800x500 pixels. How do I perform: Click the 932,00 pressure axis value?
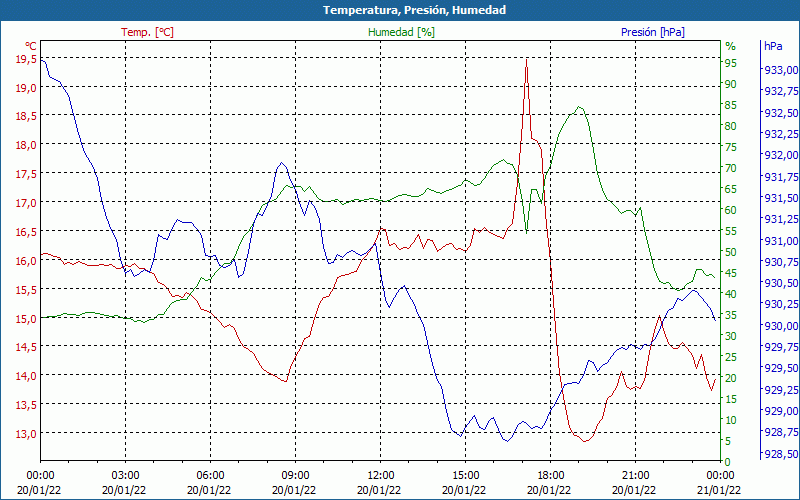coord(781,155)
